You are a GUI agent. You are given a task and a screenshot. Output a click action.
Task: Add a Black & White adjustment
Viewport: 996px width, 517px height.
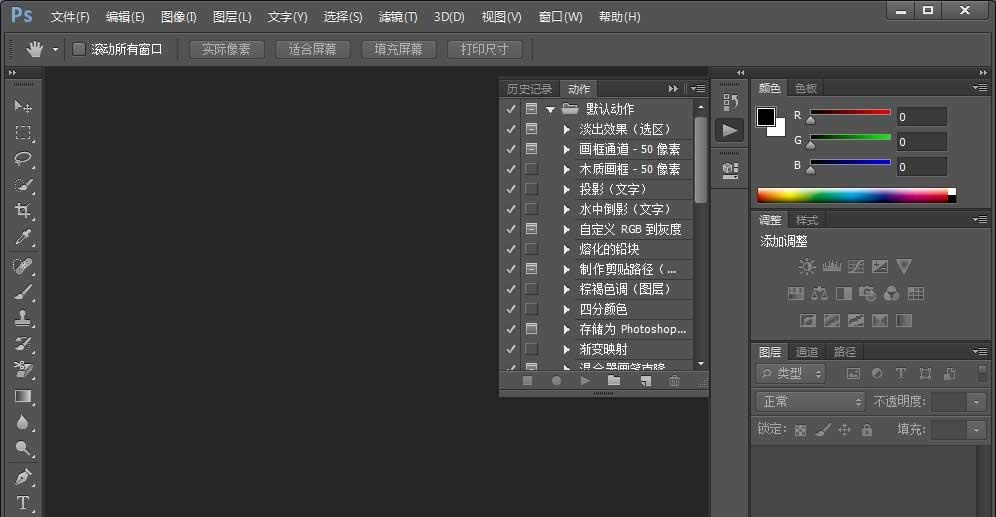844,293
